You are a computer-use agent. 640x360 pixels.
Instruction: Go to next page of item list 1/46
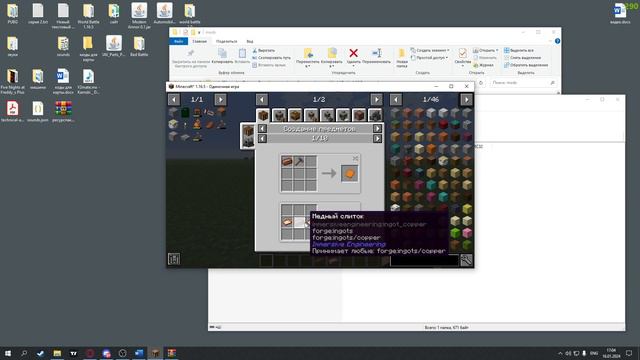coord(467,99)
